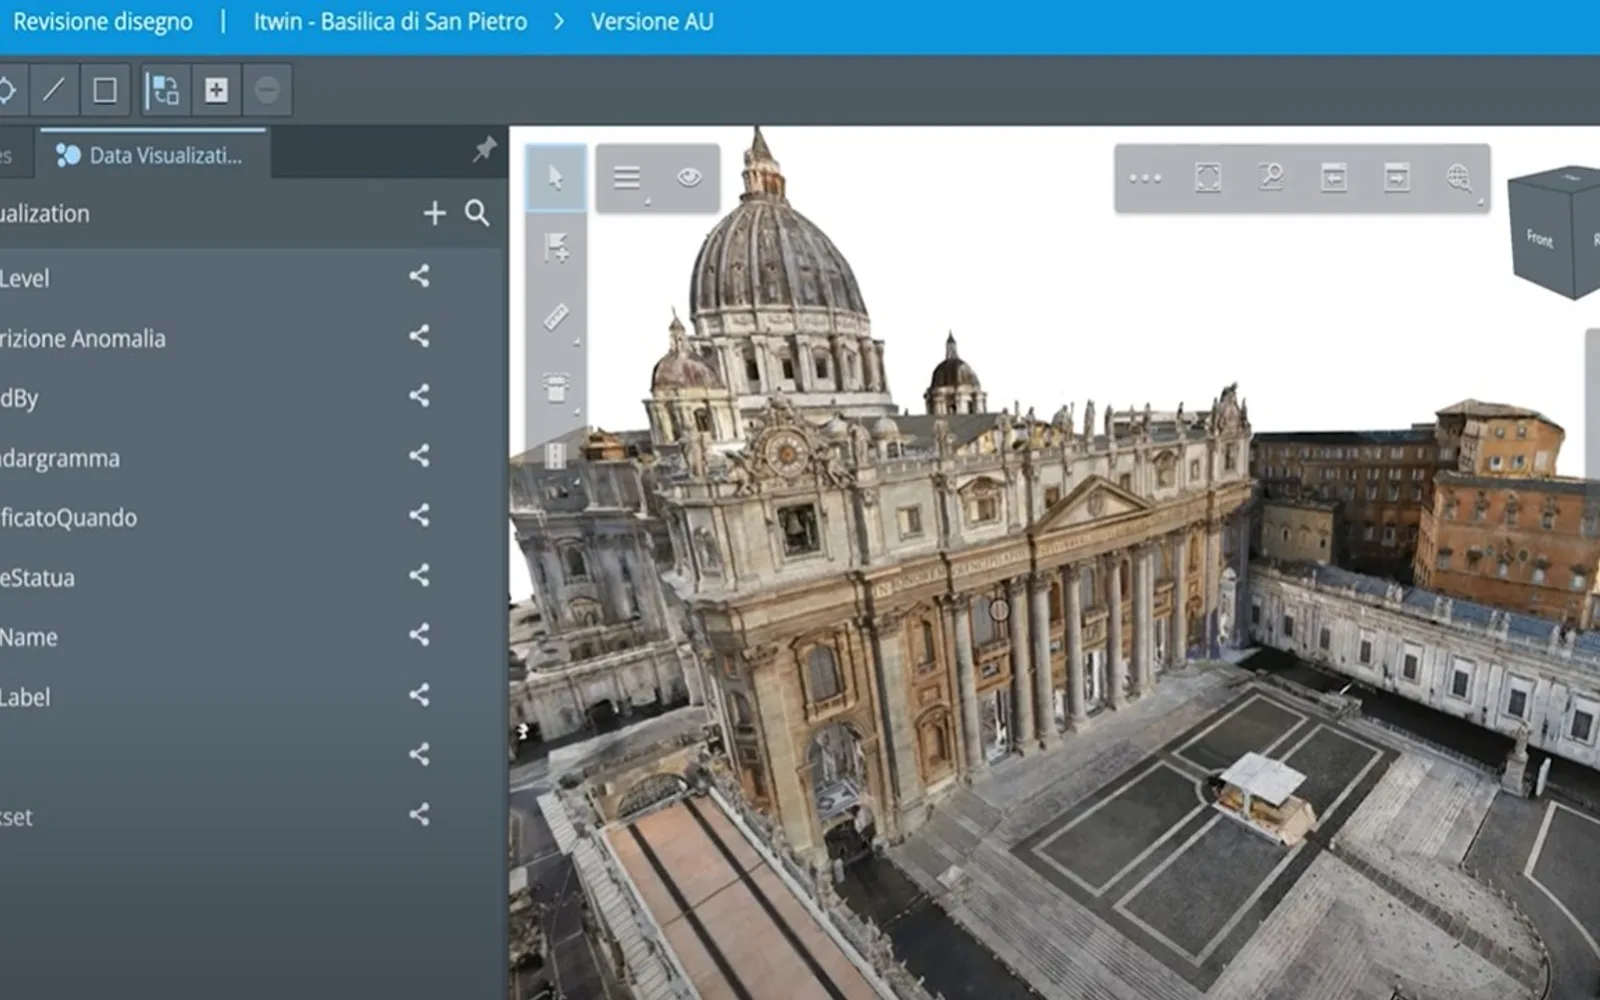Select the ruler measure tool
Screen dimensions: 1600x1000
tap(556, 317)
